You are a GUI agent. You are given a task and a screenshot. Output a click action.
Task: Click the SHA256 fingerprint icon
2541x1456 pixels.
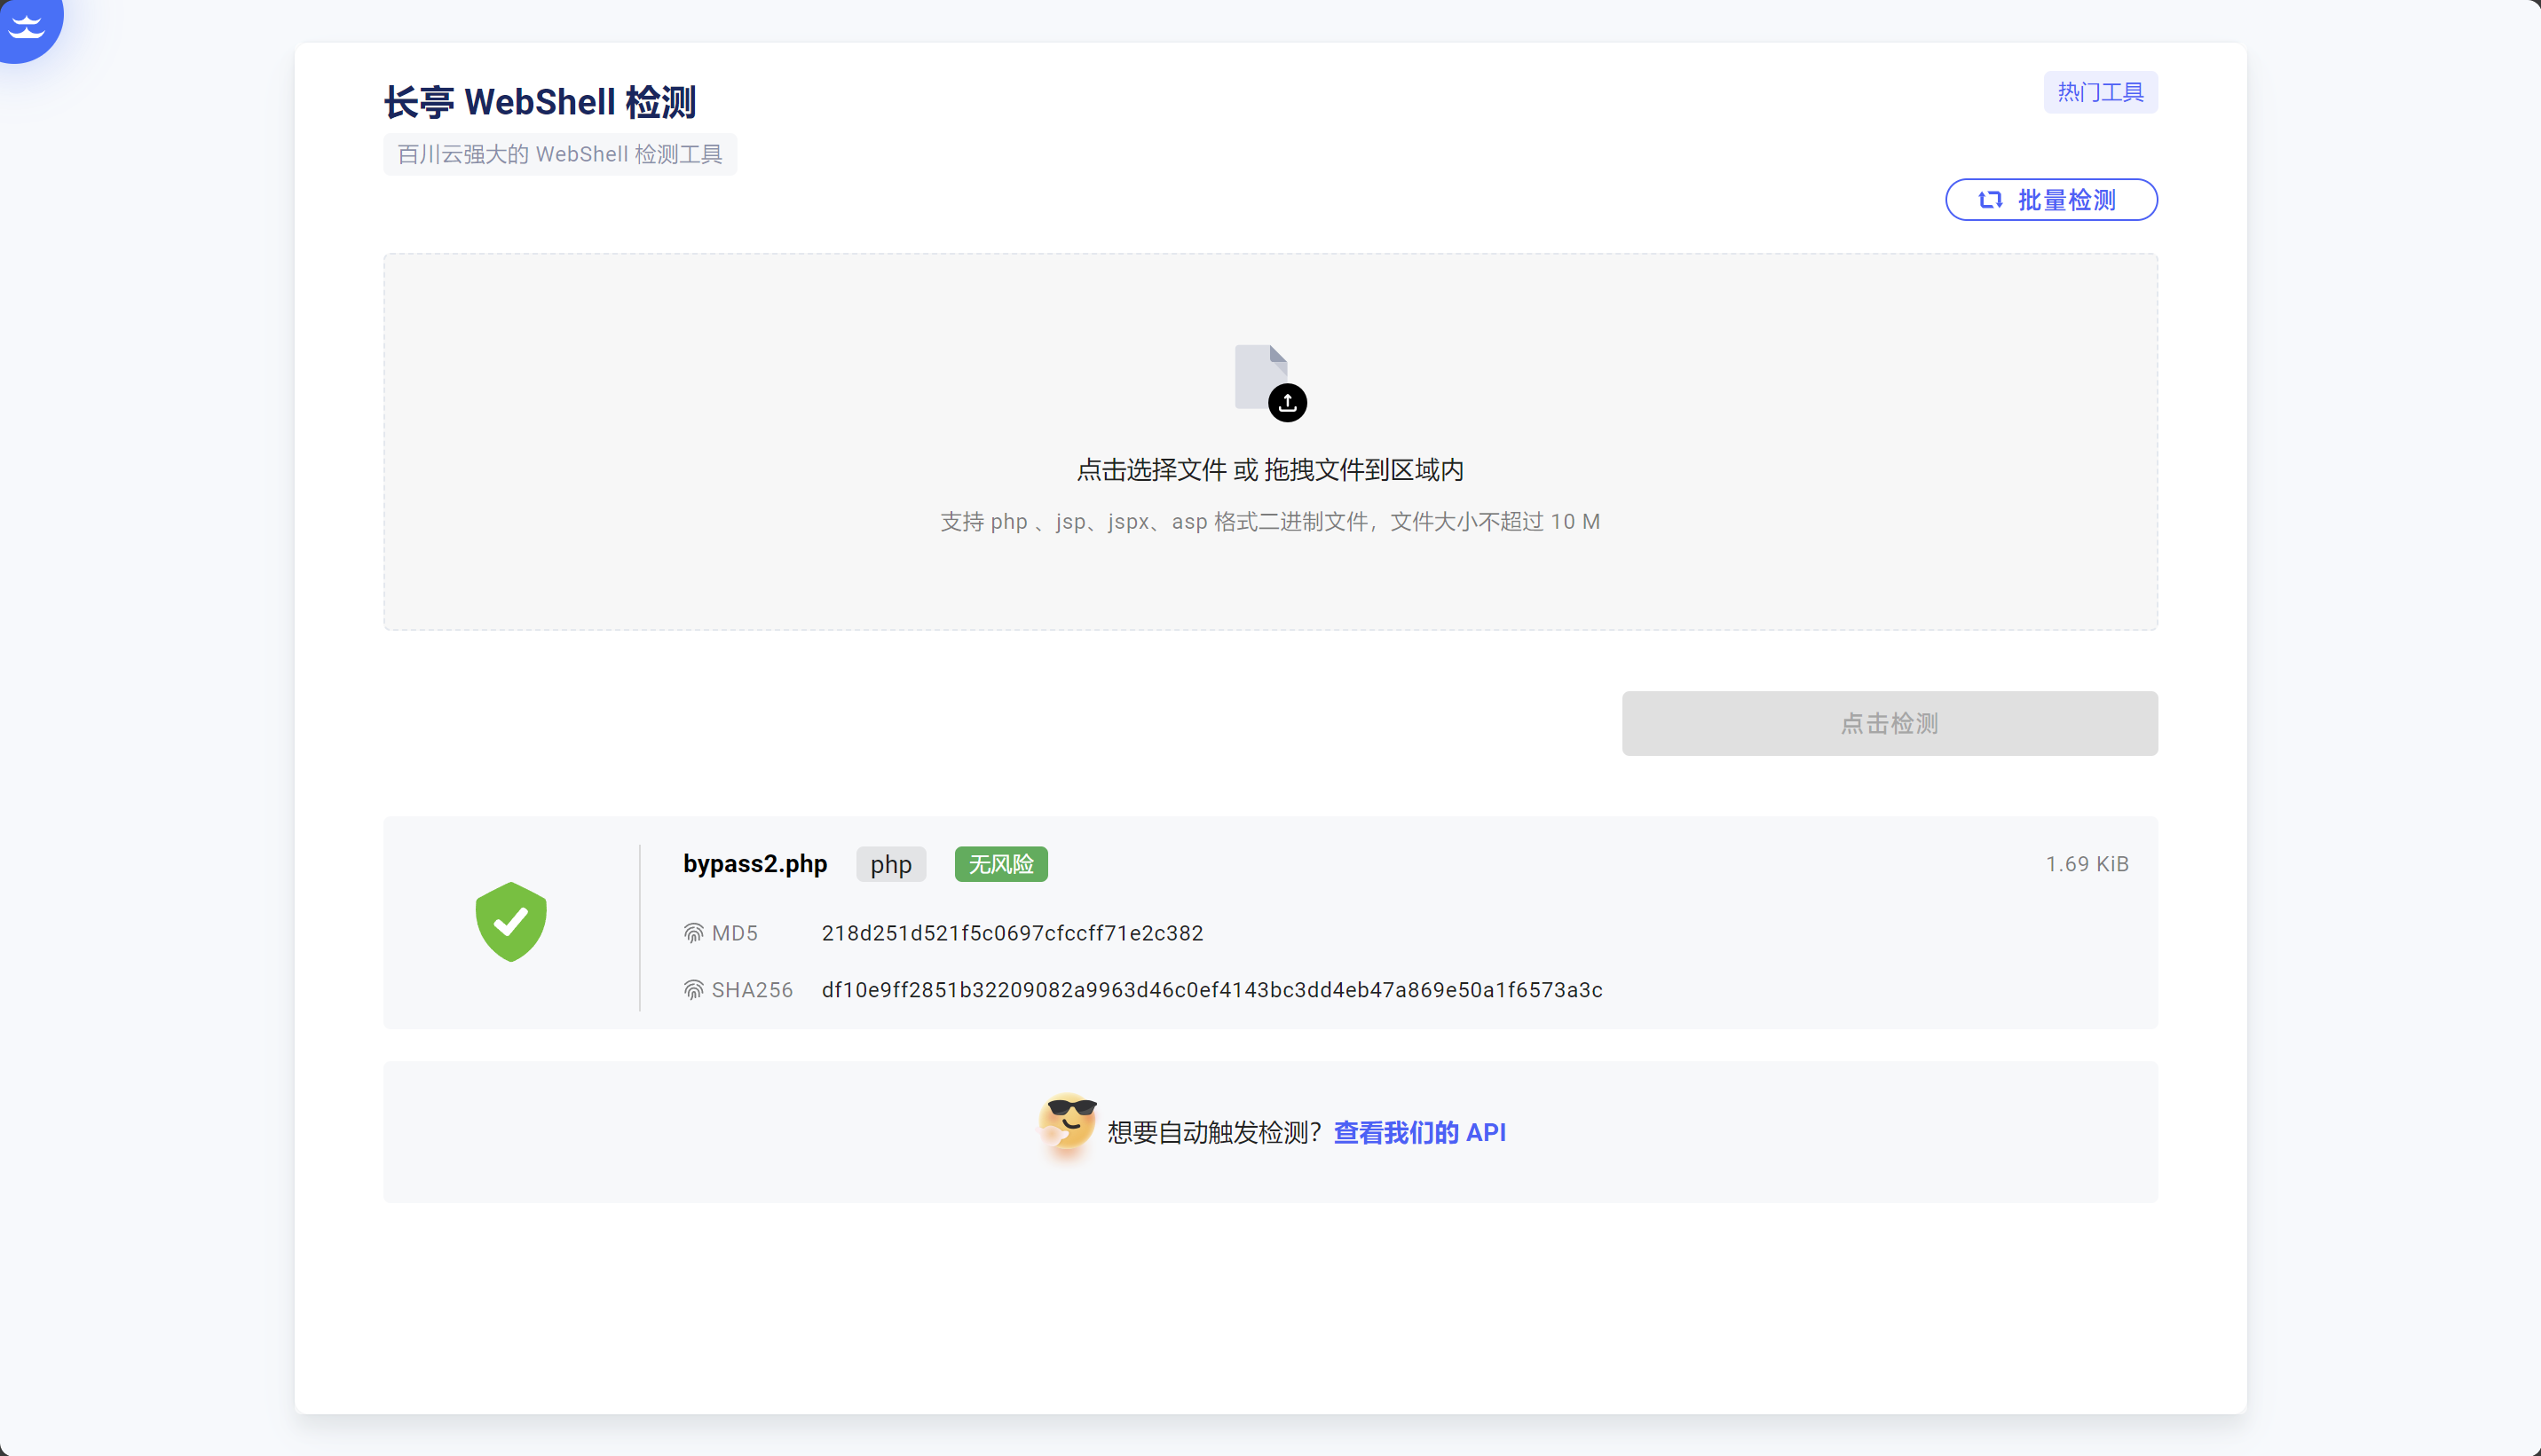pyautogui.click(x=693, y=990)
